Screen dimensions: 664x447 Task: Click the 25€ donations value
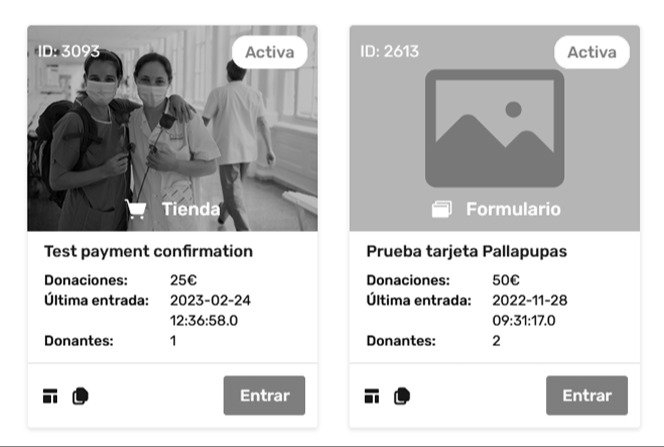tap(183, 280)
